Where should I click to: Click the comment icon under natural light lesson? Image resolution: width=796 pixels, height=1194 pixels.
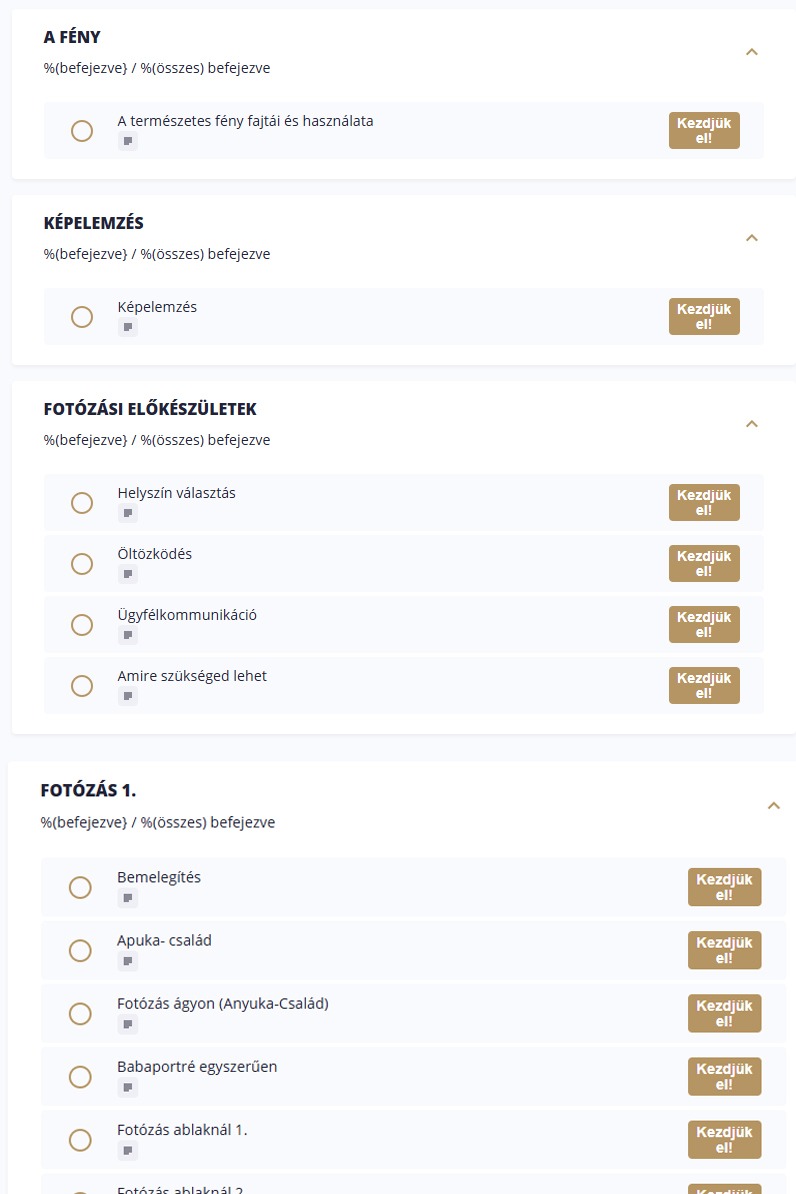coord(127,141)
